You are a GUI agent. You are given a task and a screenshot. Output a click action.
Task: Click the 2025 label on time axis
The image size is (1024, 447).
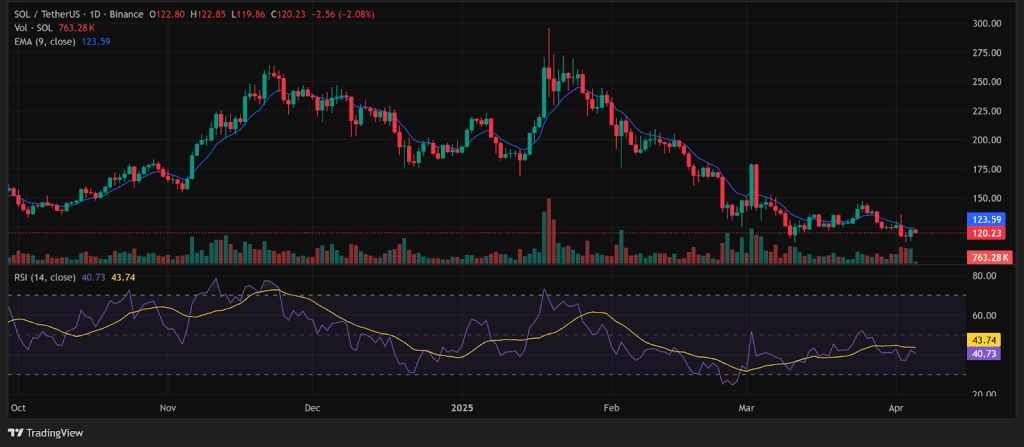pyautogui.click(x=461, y=408)
